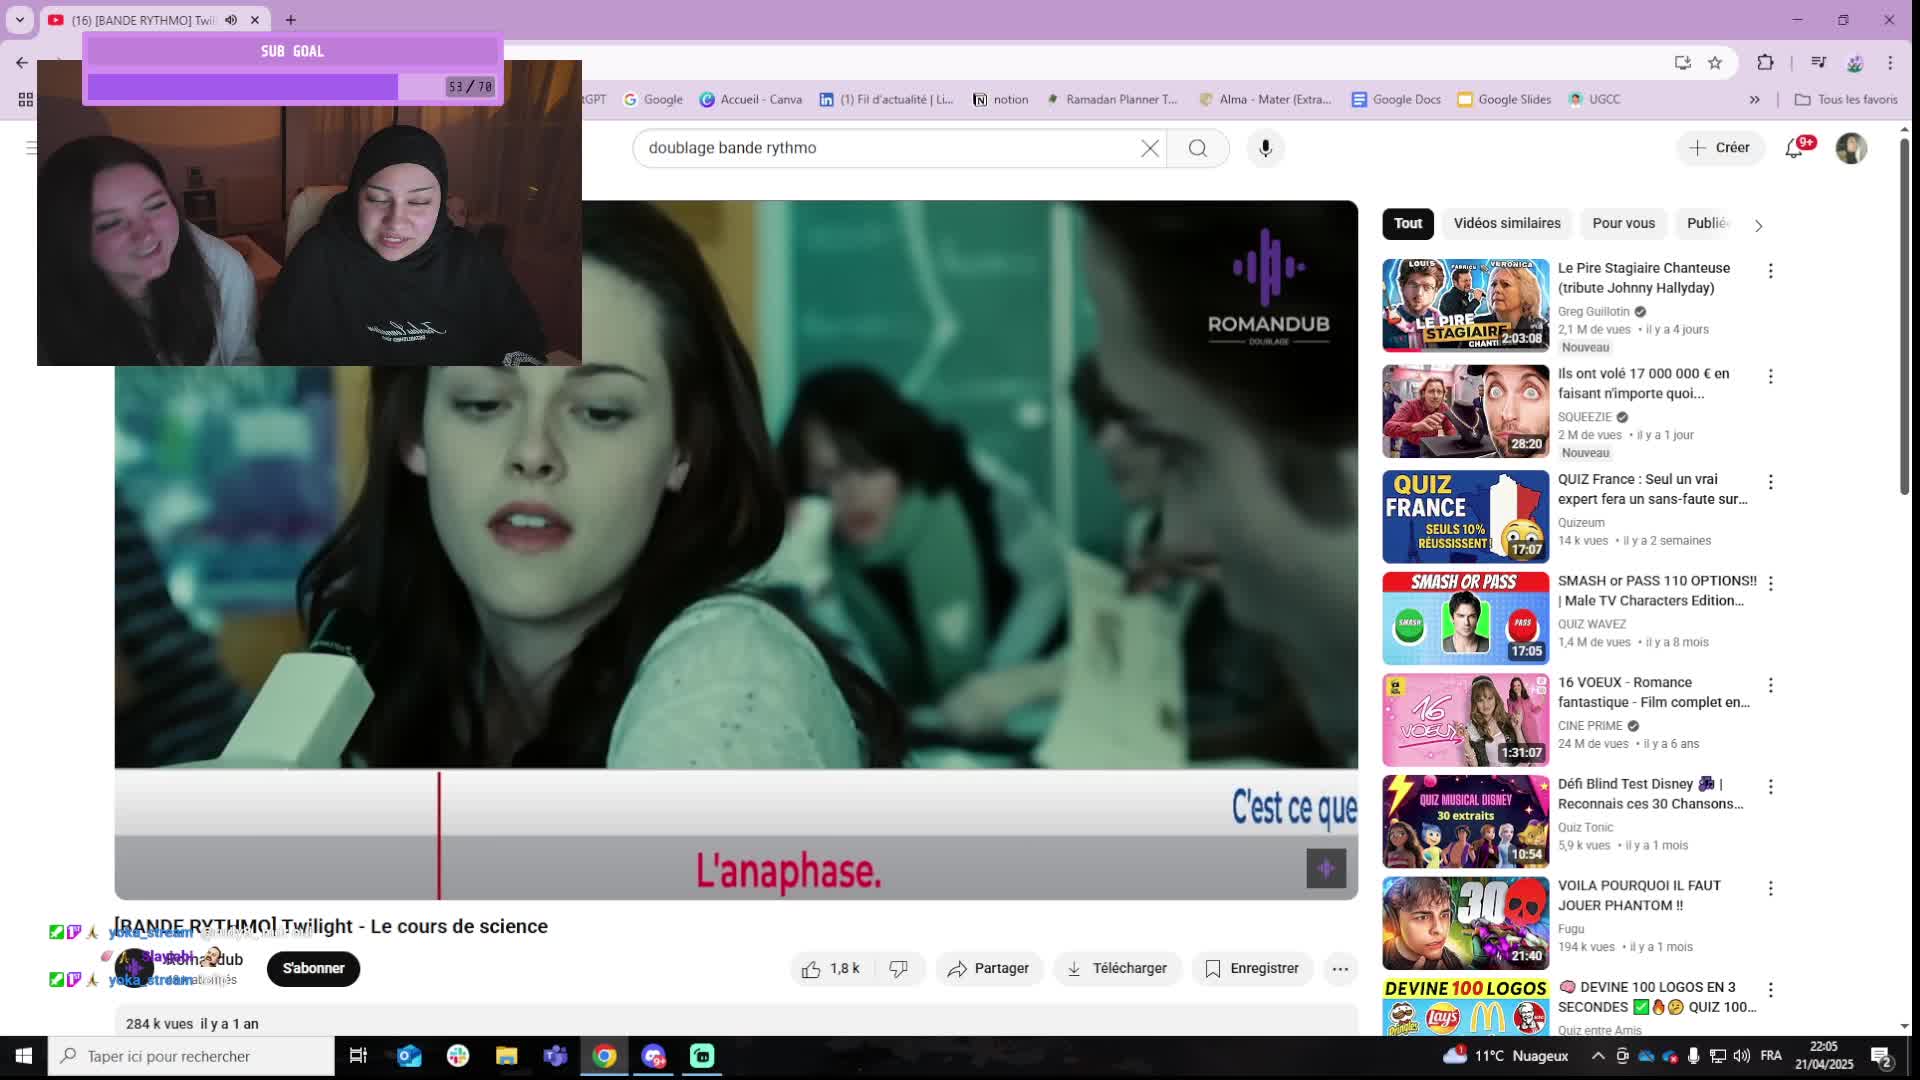Open Microsoft Teams from the taskbar
1920x1080 pixels.
tap(555, 1056)
